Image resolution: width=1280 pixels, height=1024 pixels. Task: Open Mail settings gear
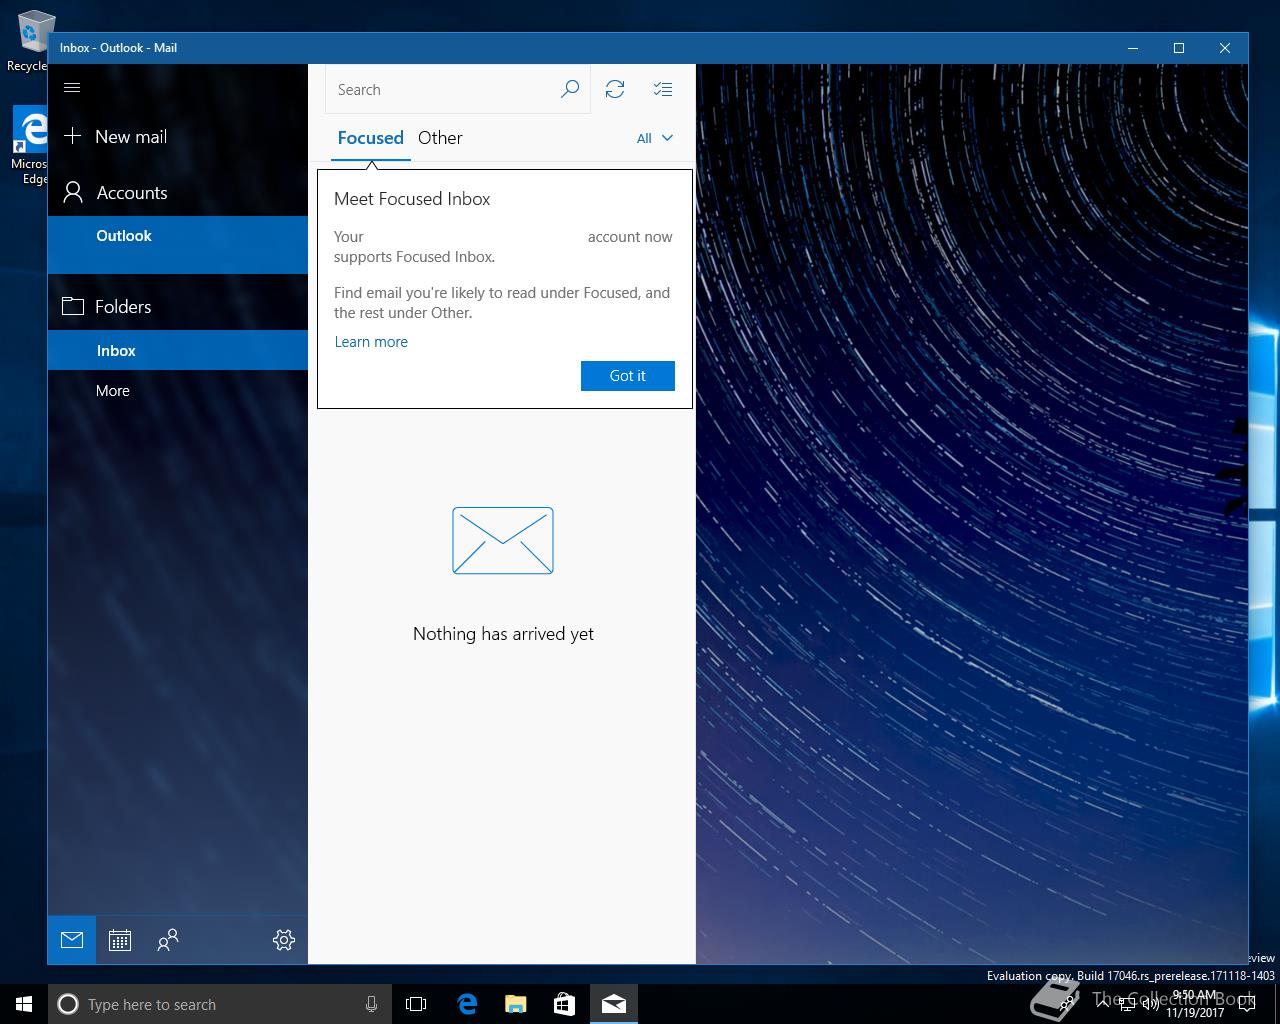click(x=284, y=940)
